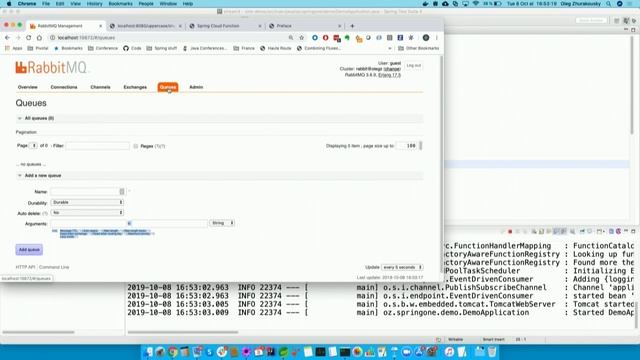Screen dimensions: 640x360
Task: Switch to the Channels tab
Action: point(100,87)
